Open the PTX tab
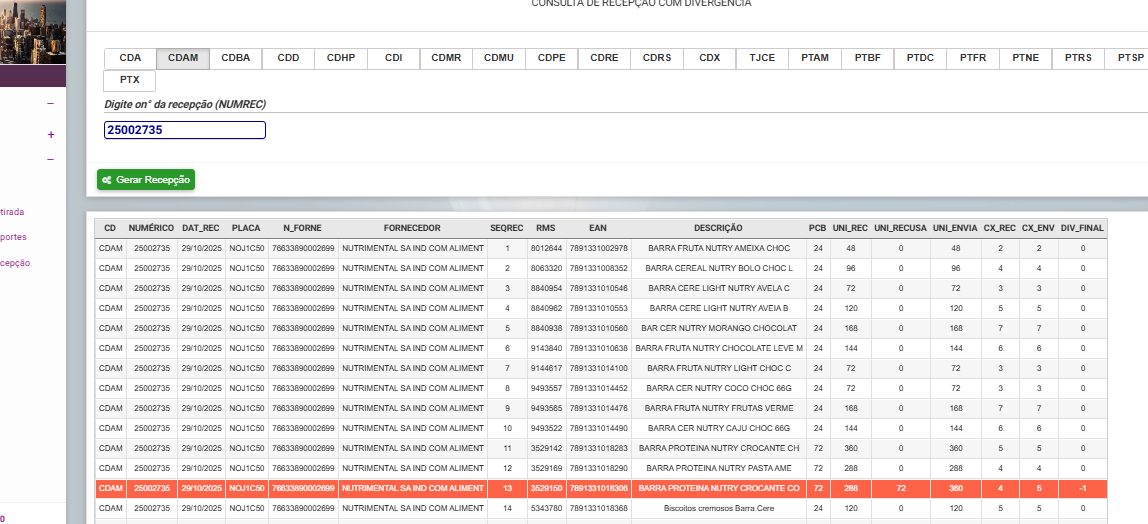Image resolution: width=1148 pixels, height=524 pixels. pyautogui.click(x=130, y=80)
